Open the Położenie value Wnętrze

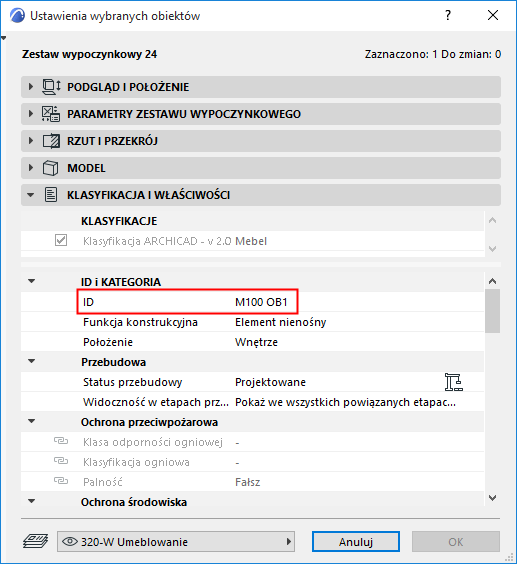256,342
